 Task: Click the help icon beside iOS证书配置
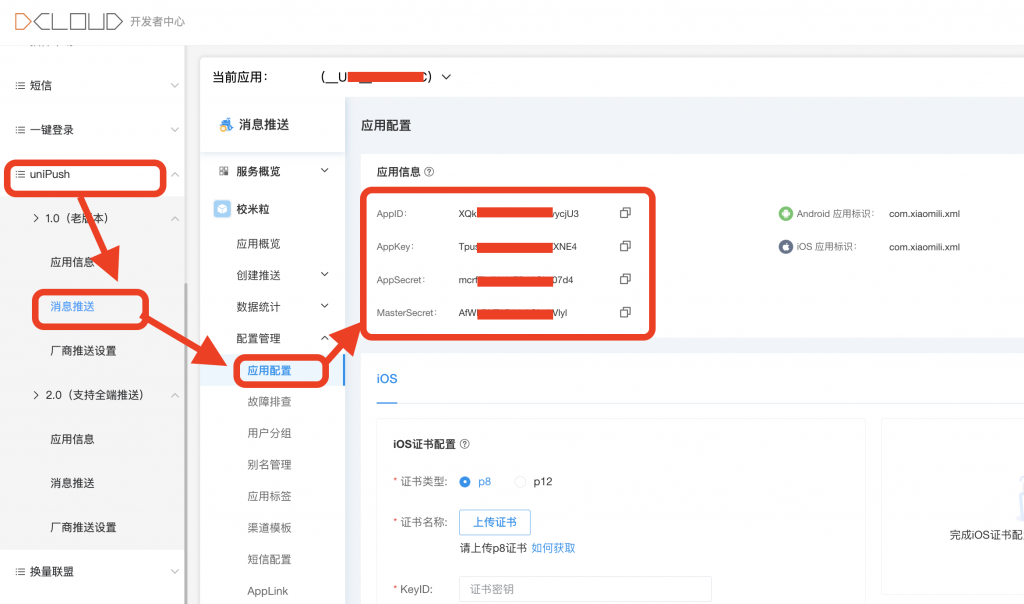tap(464, 444)
